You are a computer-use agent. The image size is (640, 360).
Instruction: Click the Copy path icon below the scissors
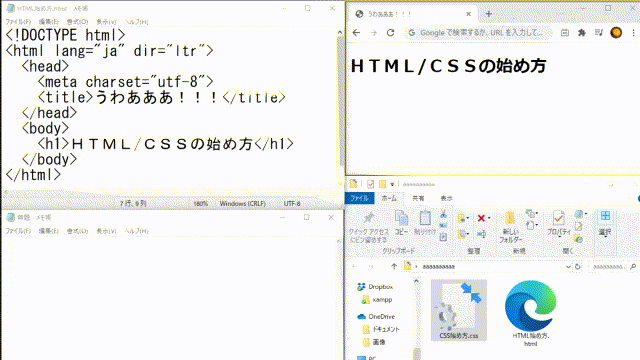click(444, 225)
